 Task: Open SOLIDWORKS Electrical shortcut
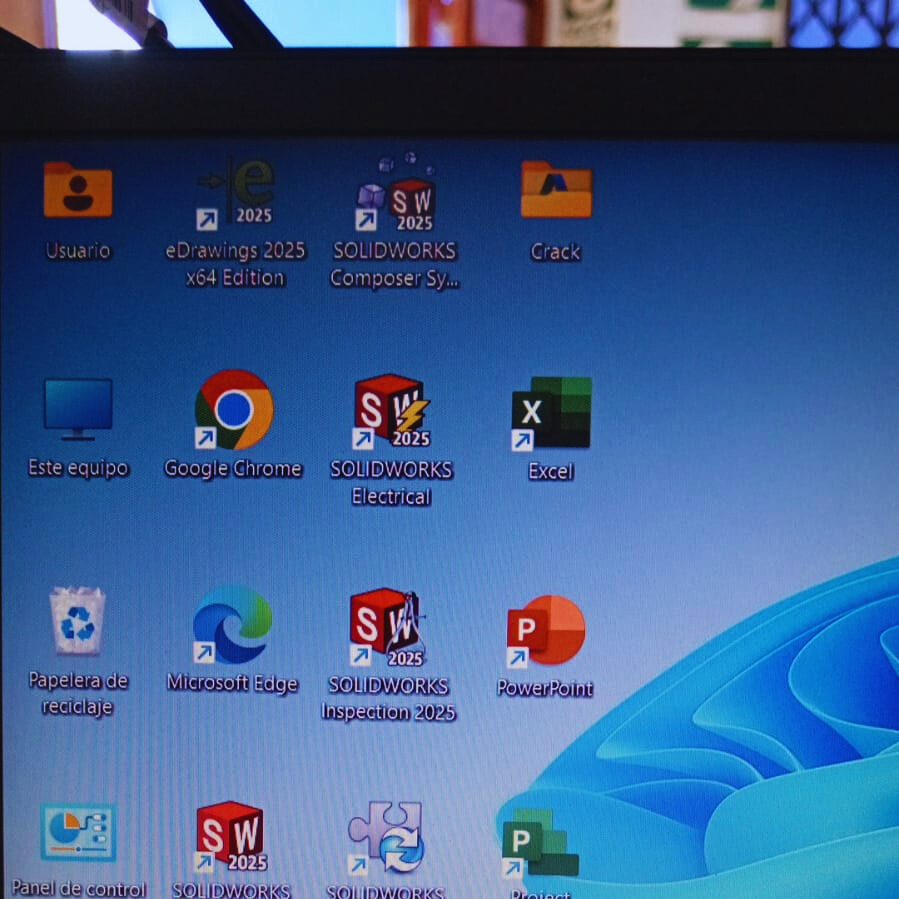tap(392, 411)
